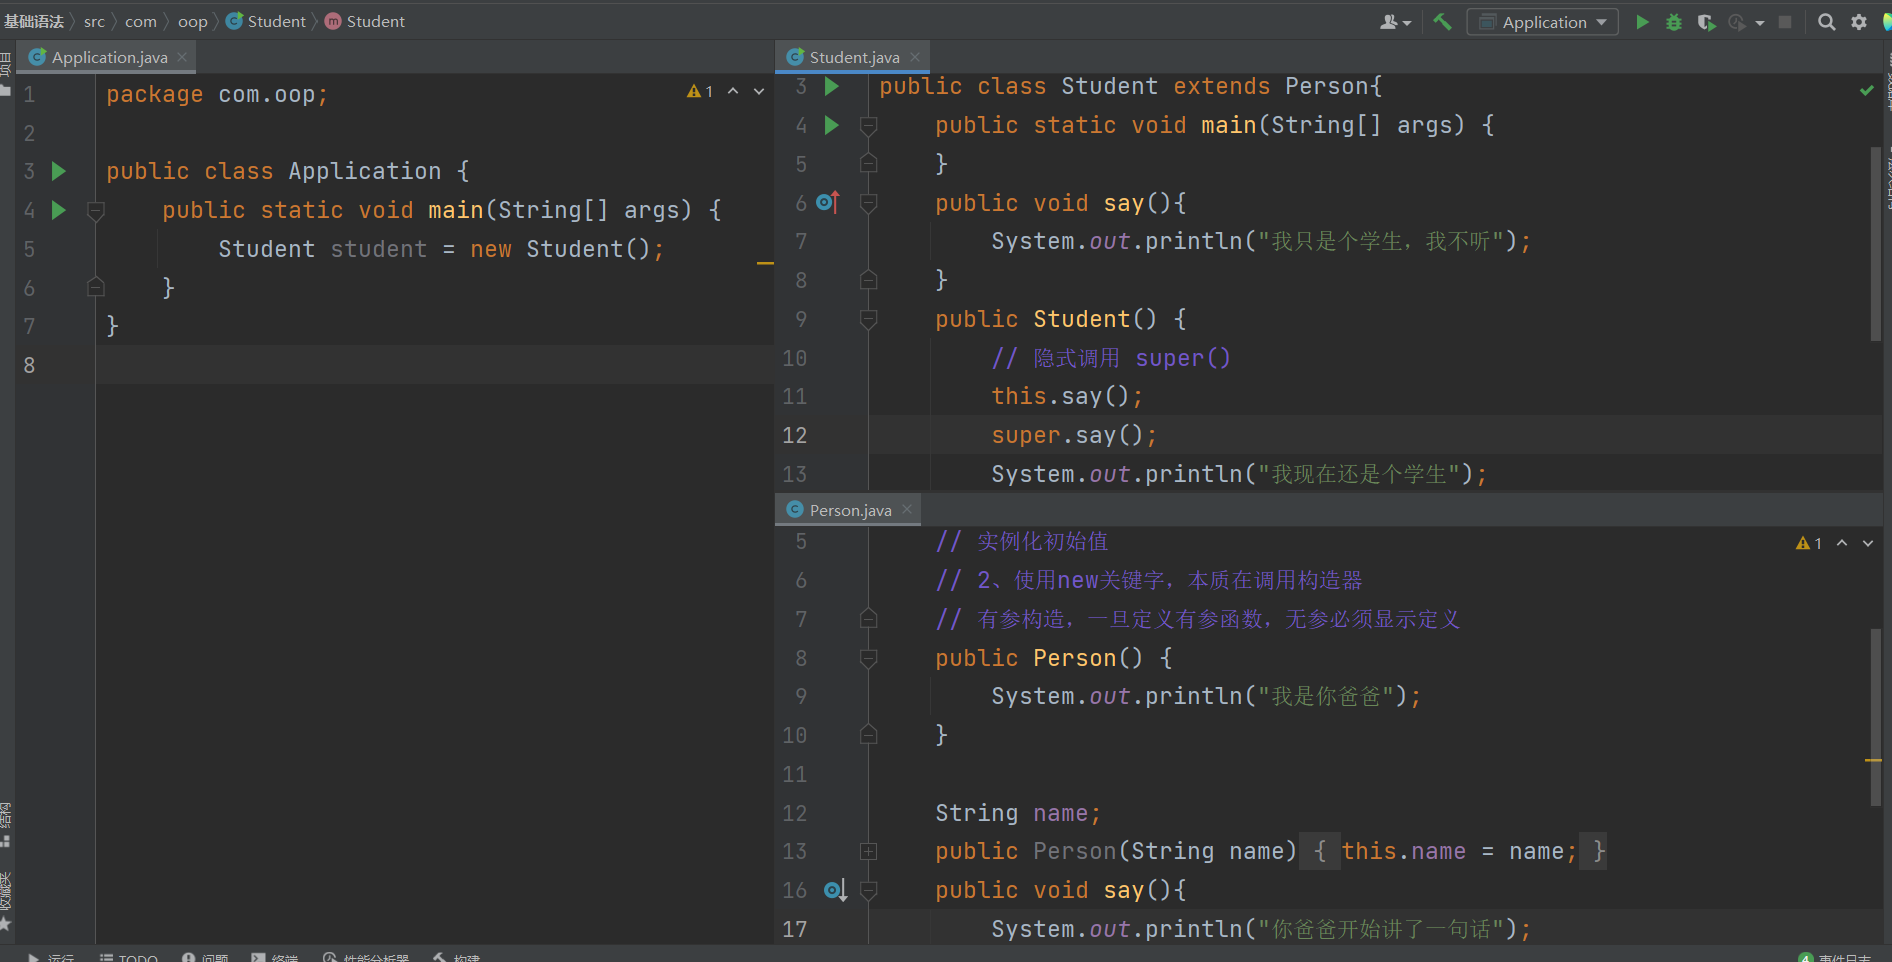Click the Student.java editor vertical scrollbar
1892x962 pixels.
[1876, 244]
